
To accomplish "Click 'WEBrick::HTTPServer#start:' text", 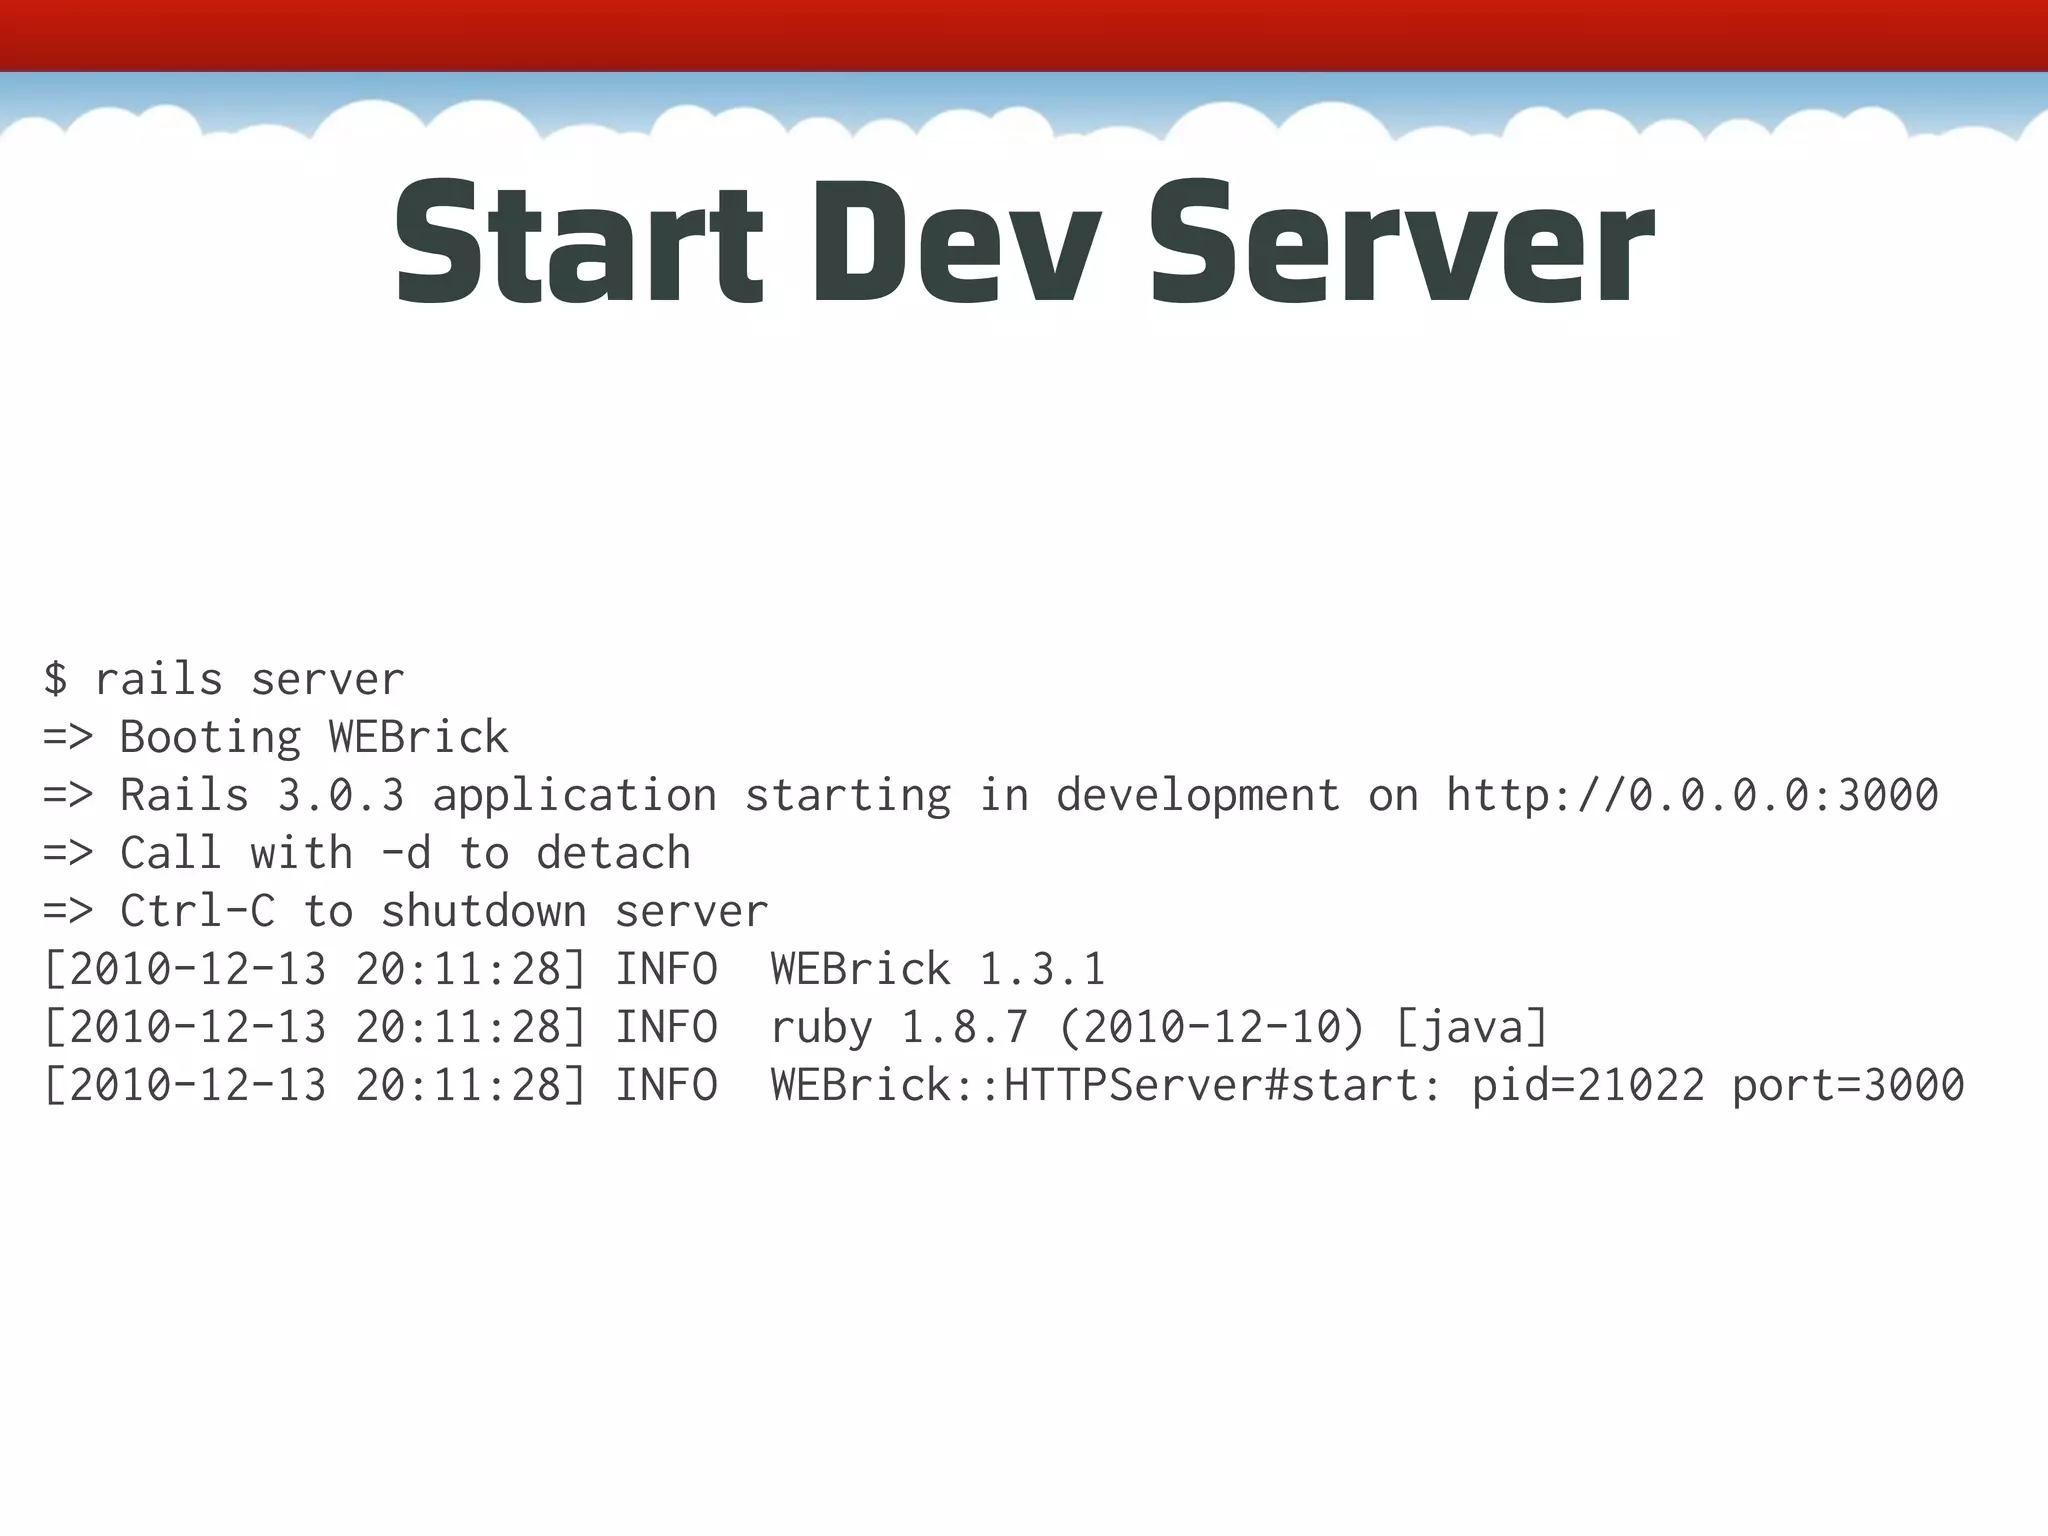I will pos(1106,1085).
